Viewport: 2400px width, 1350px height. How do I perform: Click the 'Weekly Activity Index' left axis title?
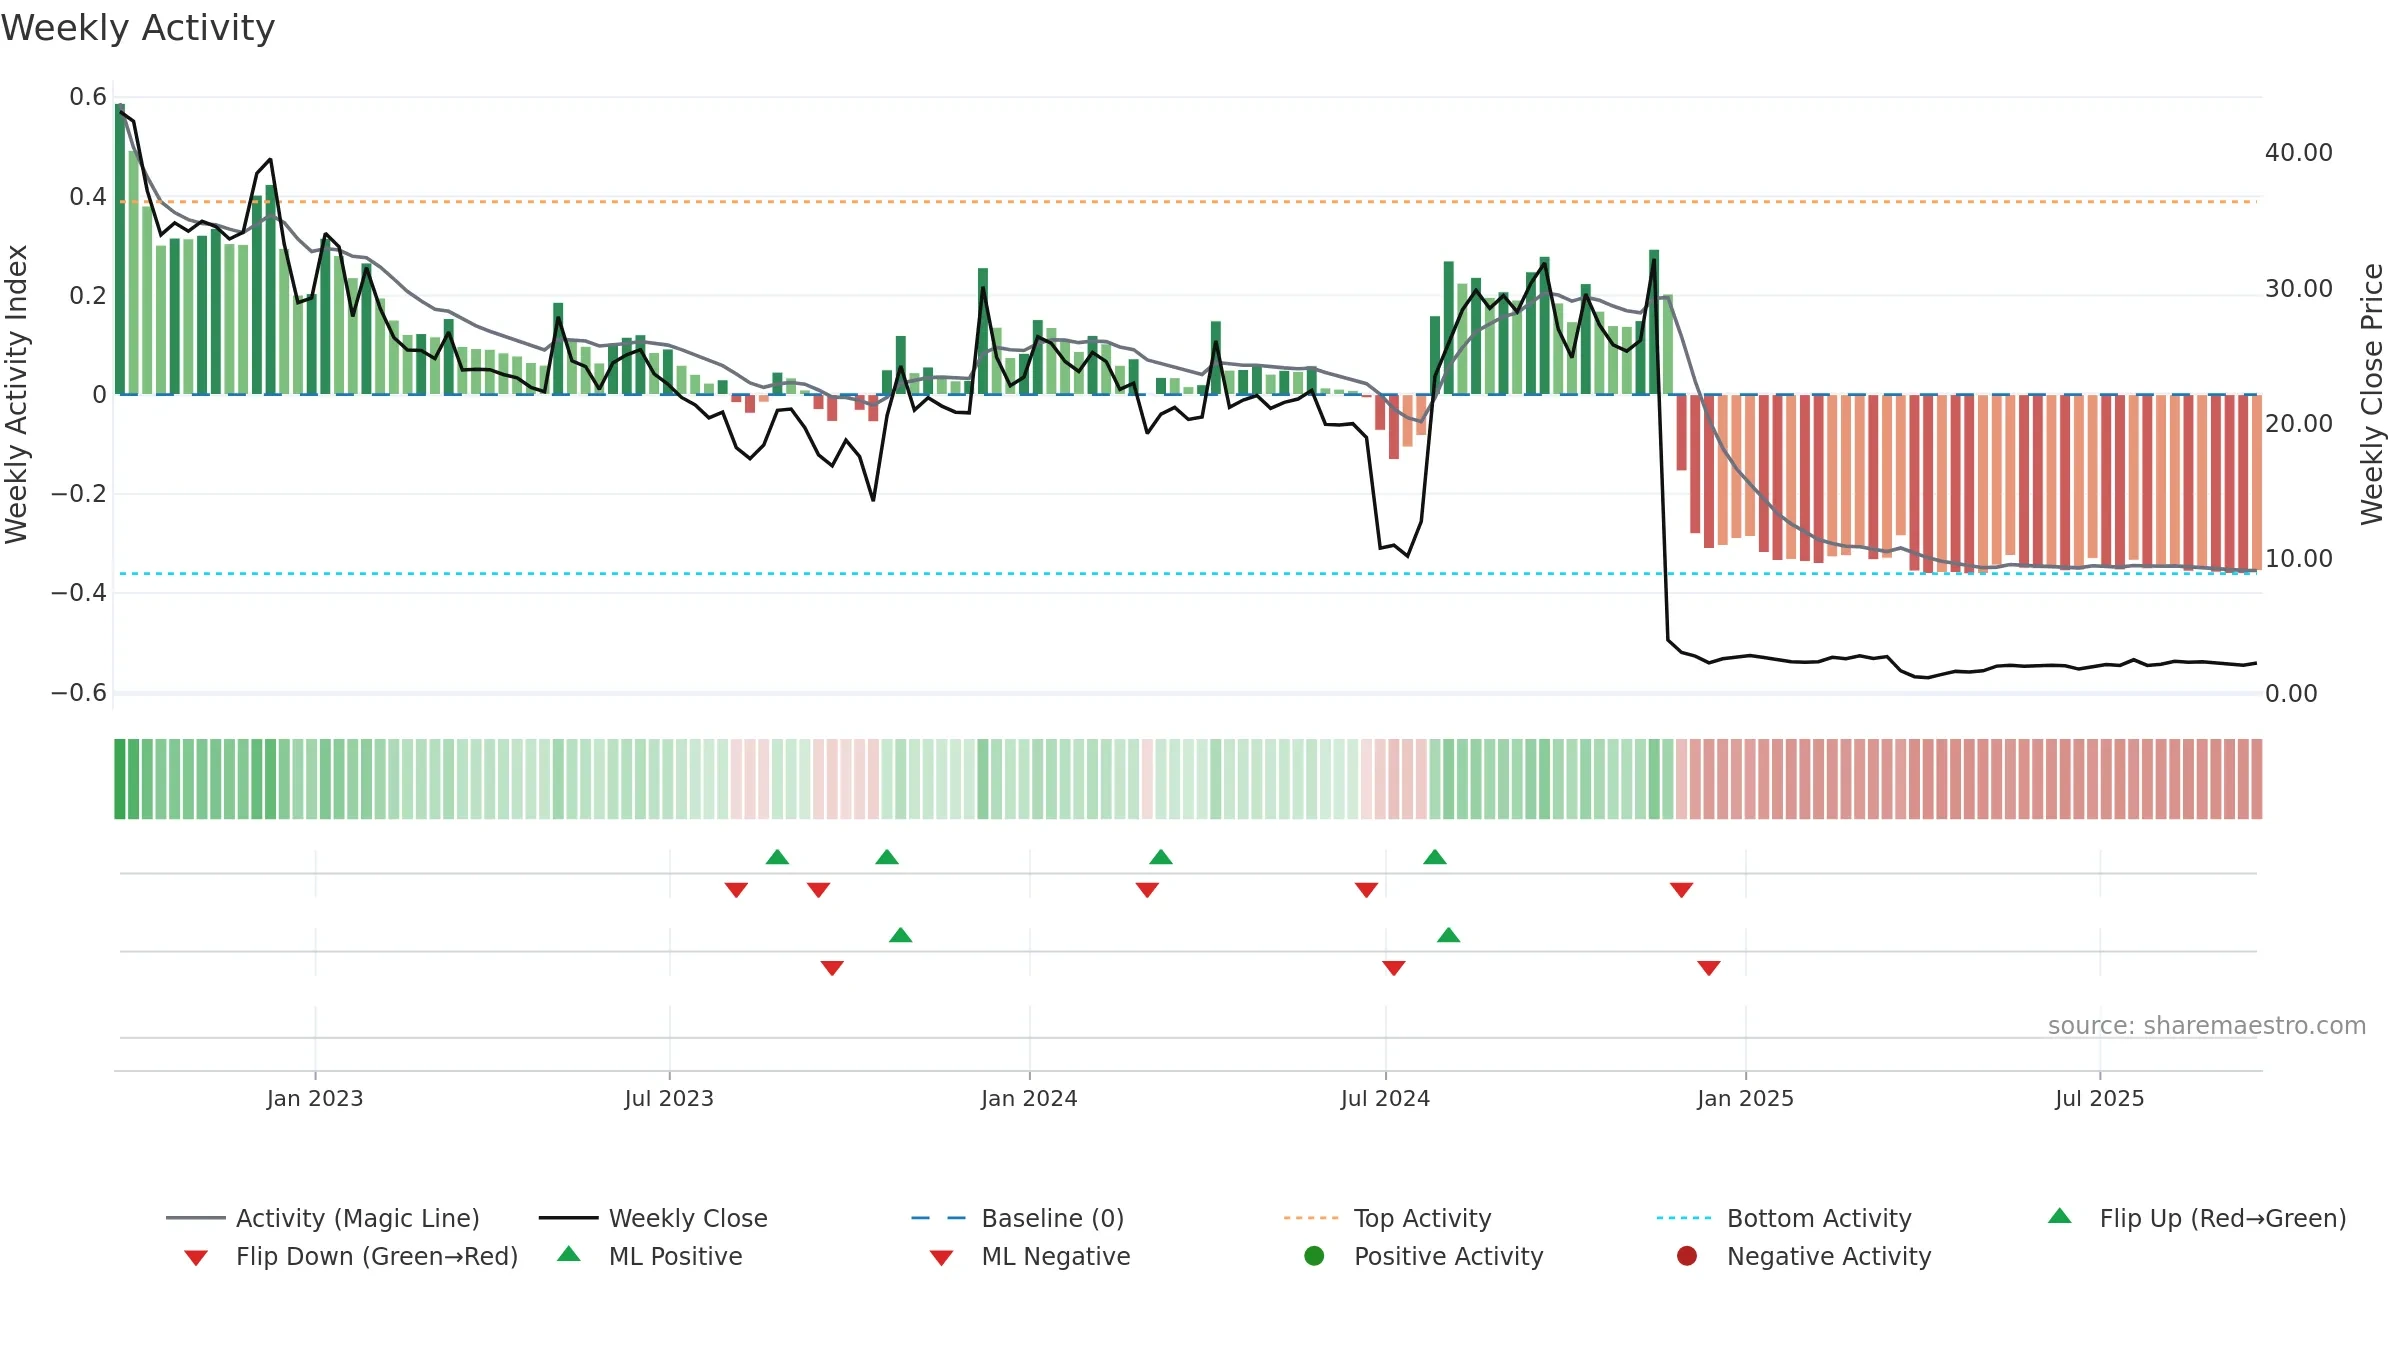16,394
